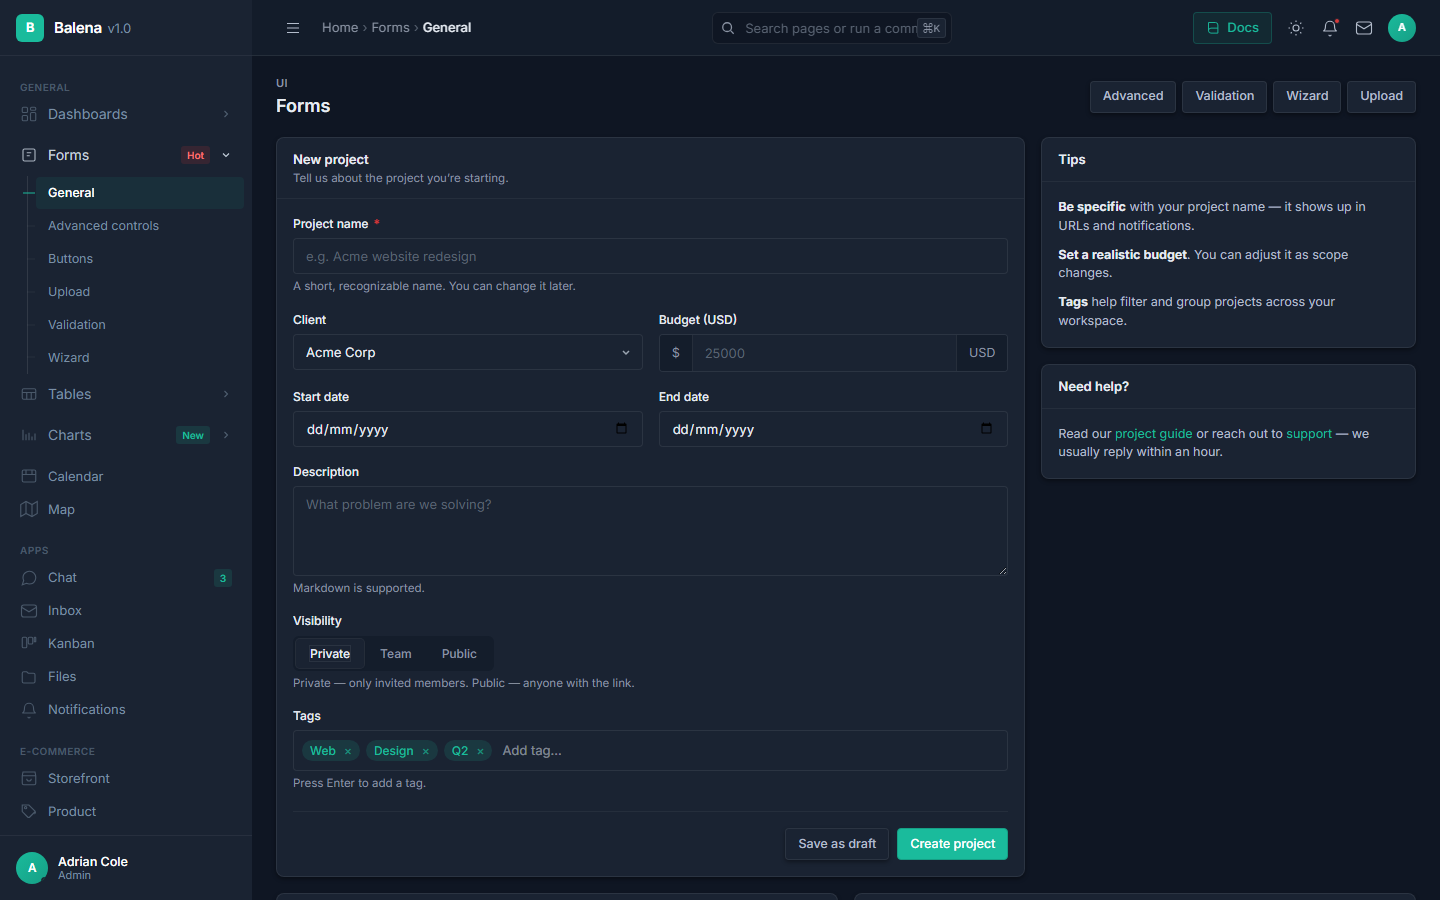The image size is (1440, 900).
Task: Select Public visibility
Action: tap(459, 654)
